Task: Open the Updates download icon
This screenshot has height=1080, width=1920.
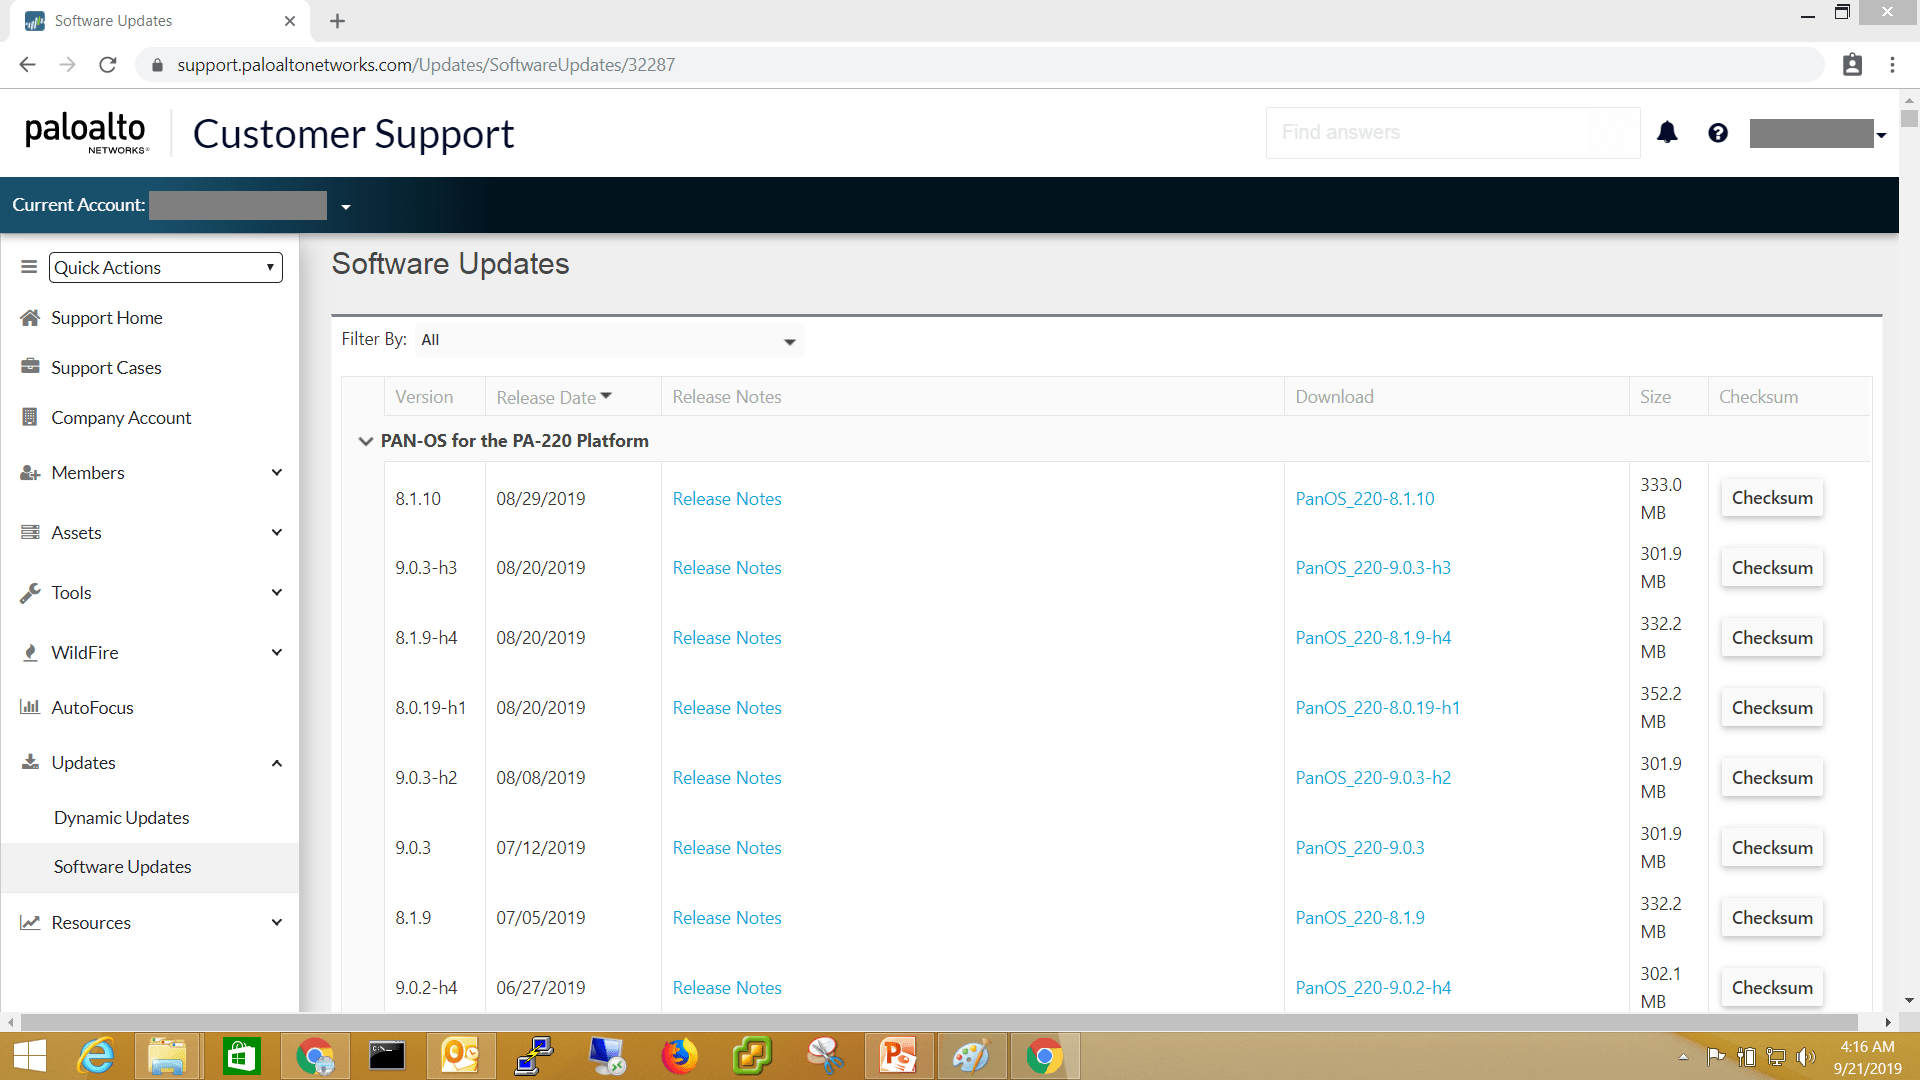Action: (29, 762)
